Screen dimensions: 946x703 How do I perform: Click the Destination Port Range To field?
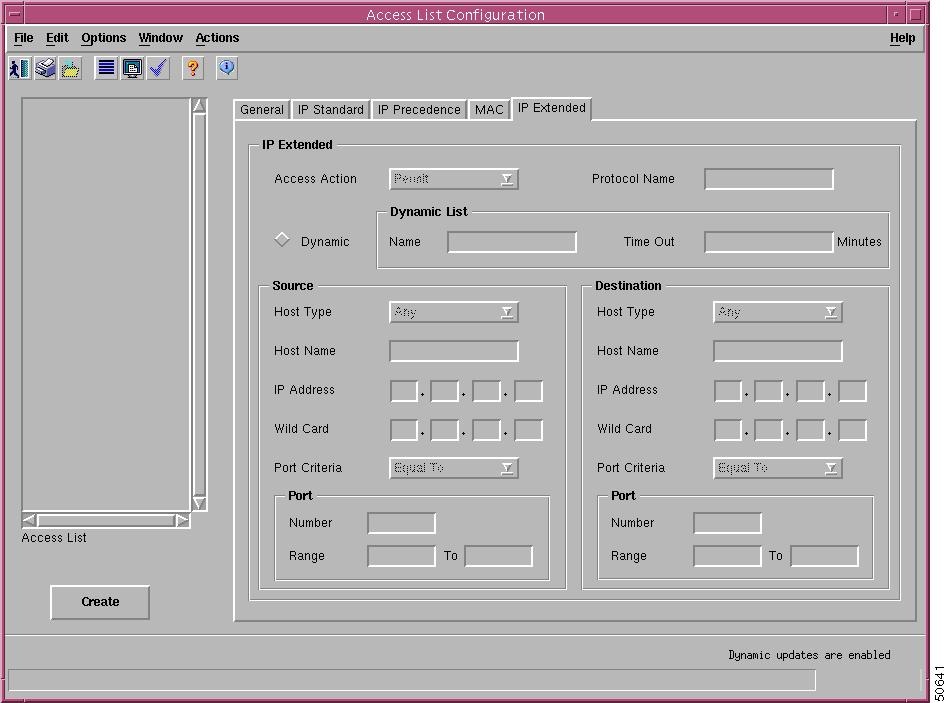click(825, 556)
